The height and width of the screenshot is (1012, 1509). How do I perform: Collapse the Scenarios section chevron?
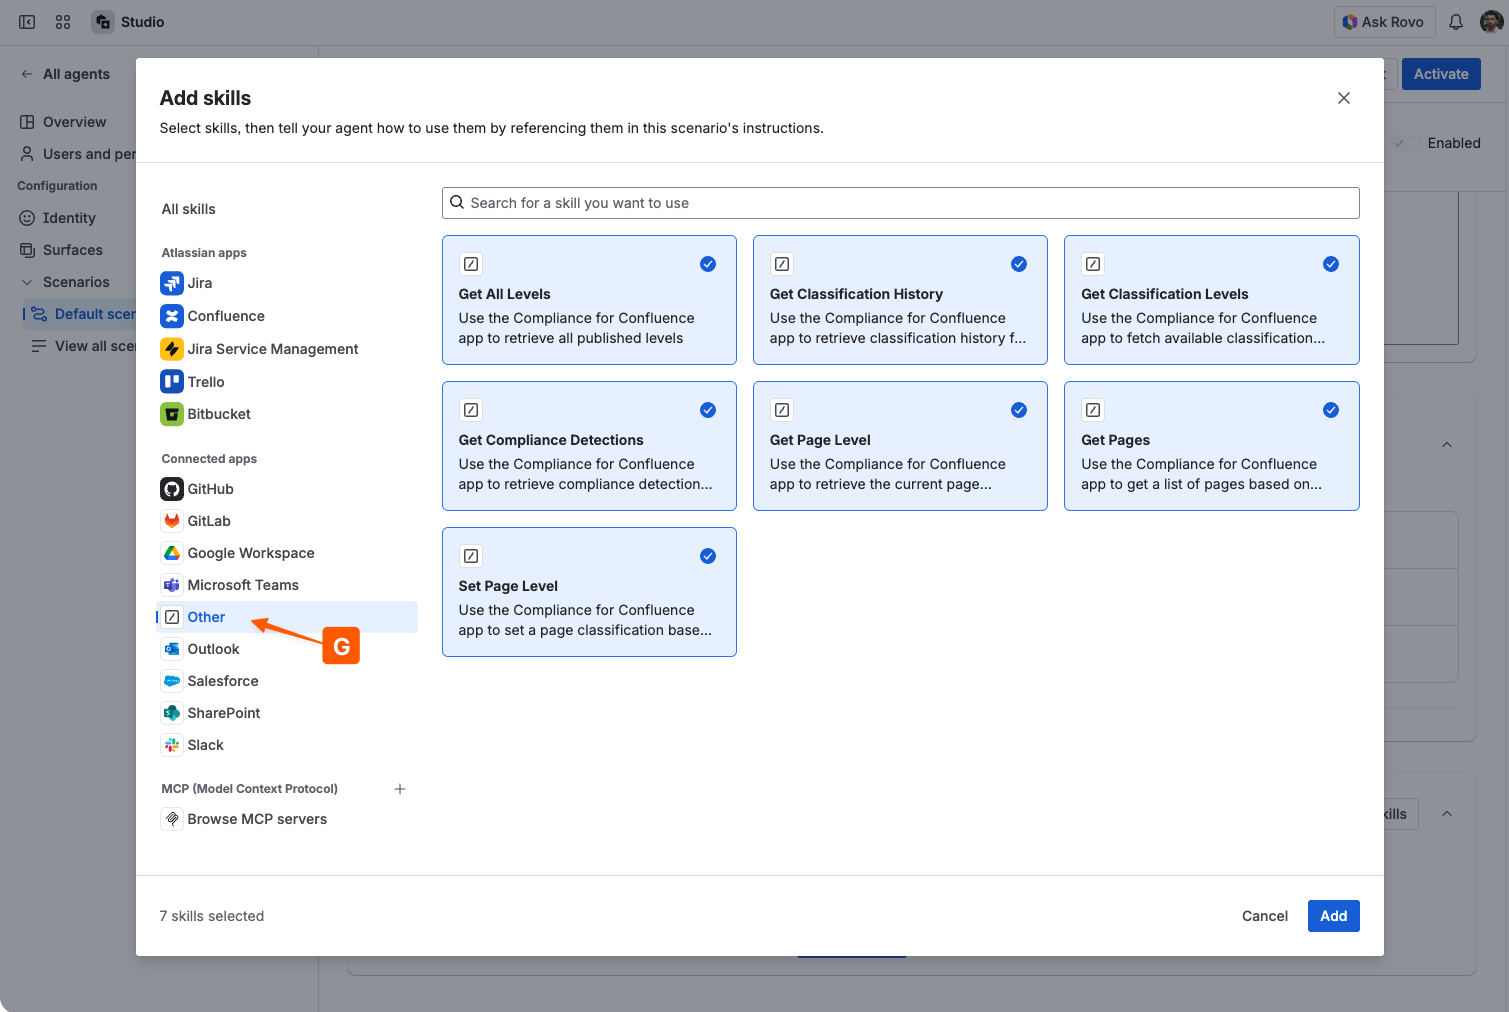point(27,282)
